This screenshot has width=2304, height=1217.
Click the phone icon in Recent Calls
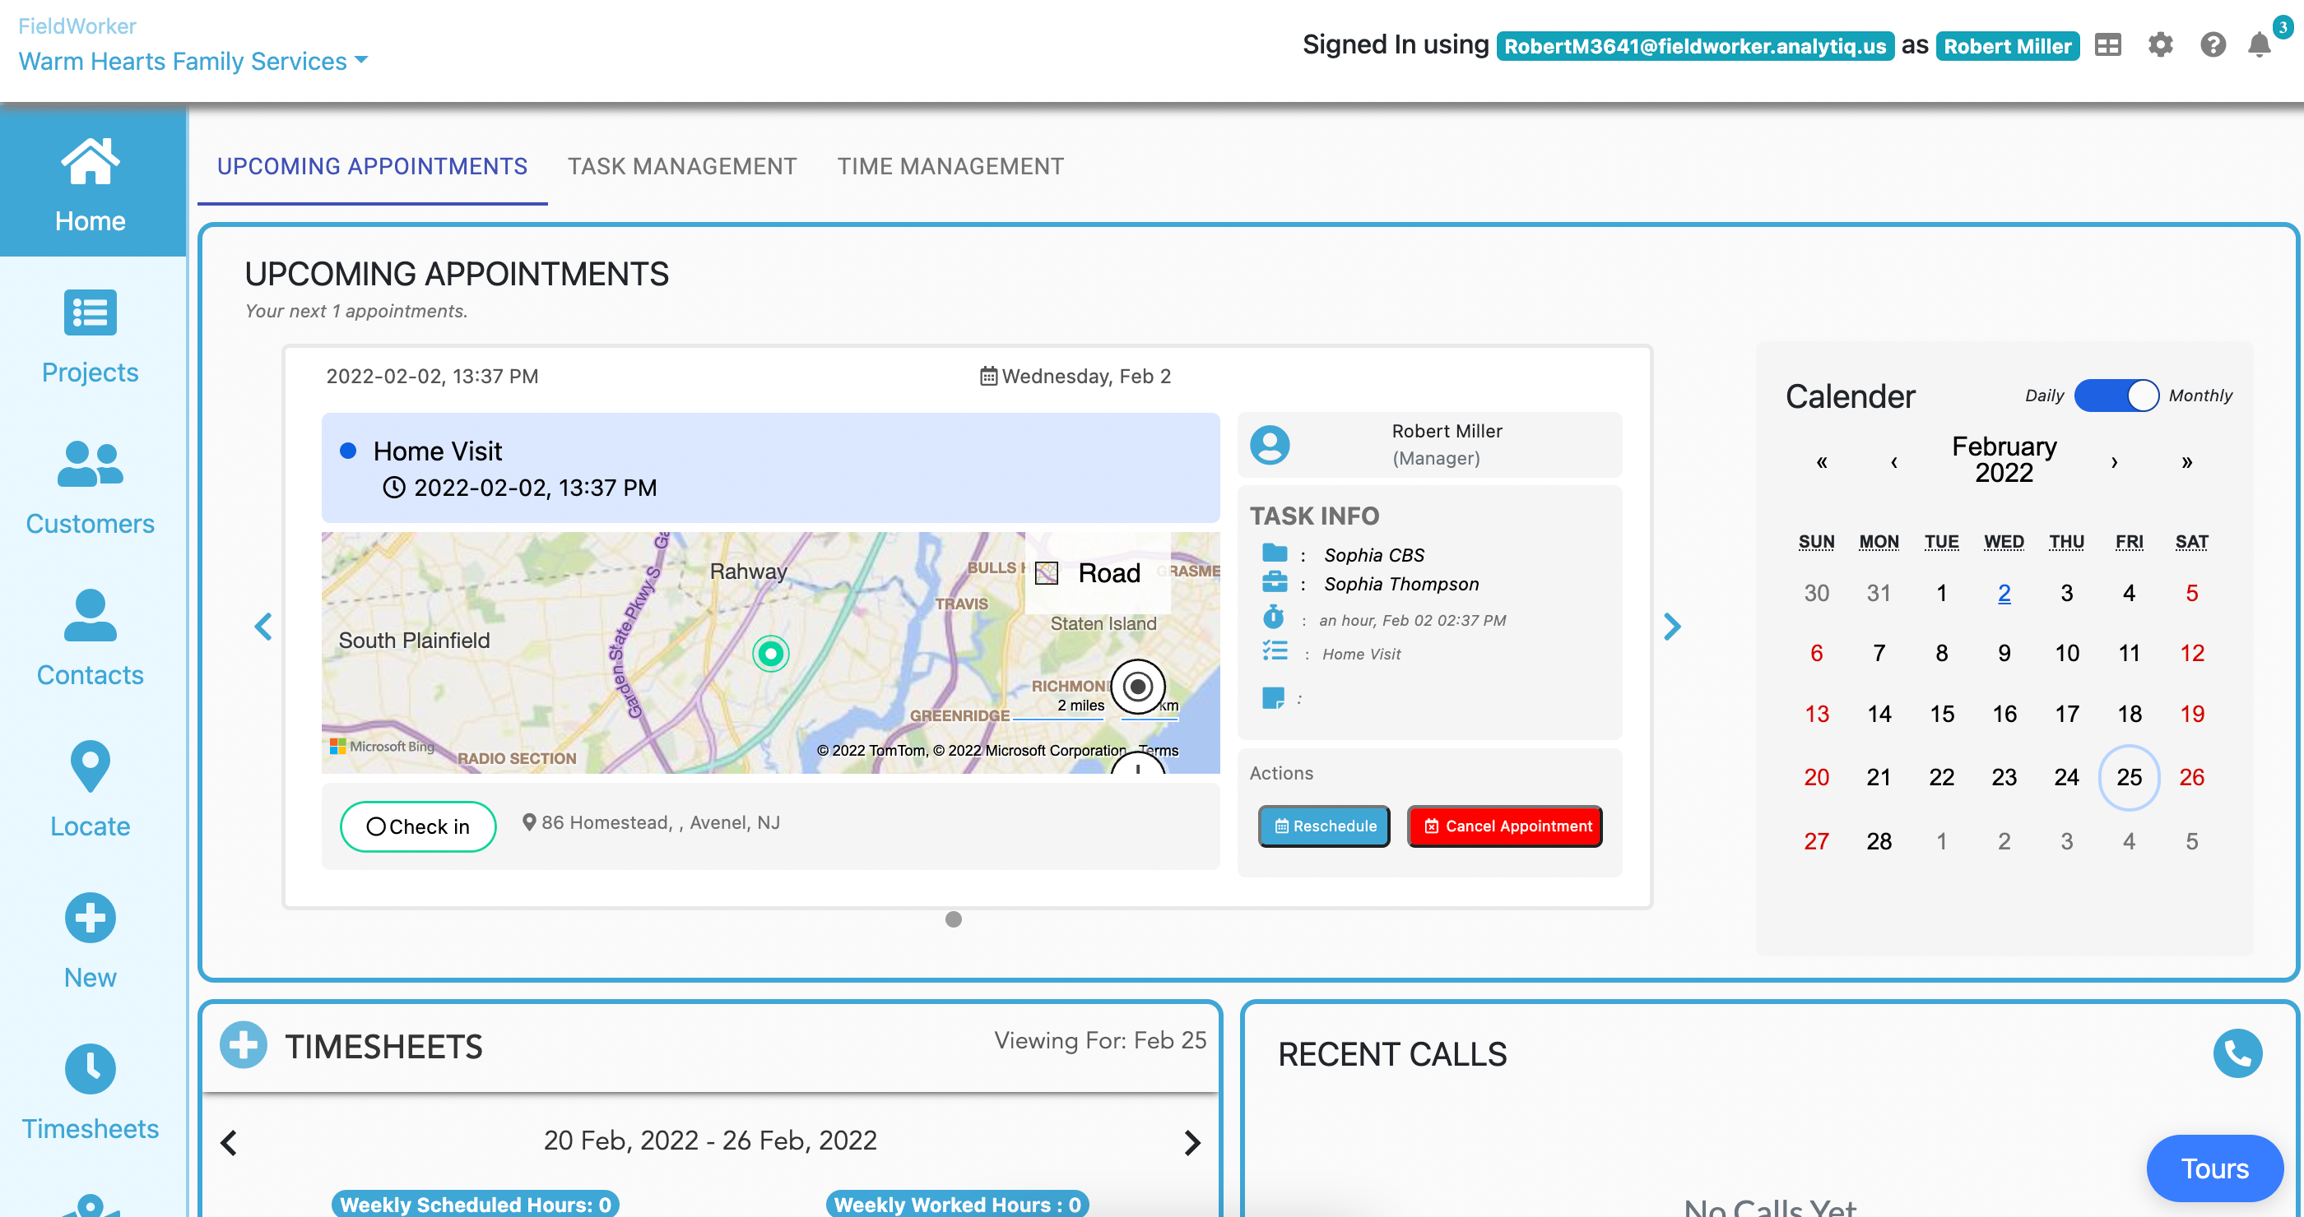(2237, 1053)
